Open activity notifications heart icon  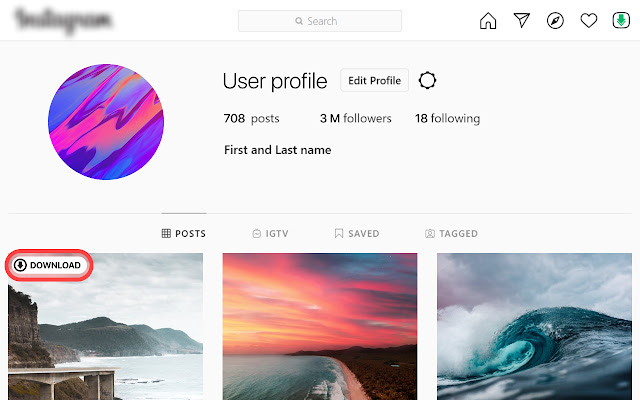589,20
